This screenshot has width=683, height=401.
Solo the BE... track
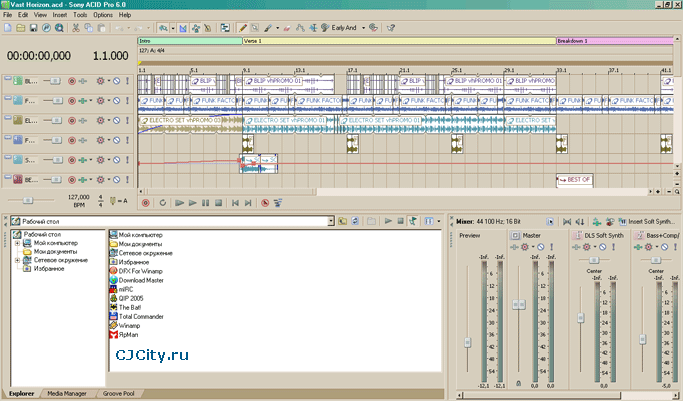click(x=128, y=180)
